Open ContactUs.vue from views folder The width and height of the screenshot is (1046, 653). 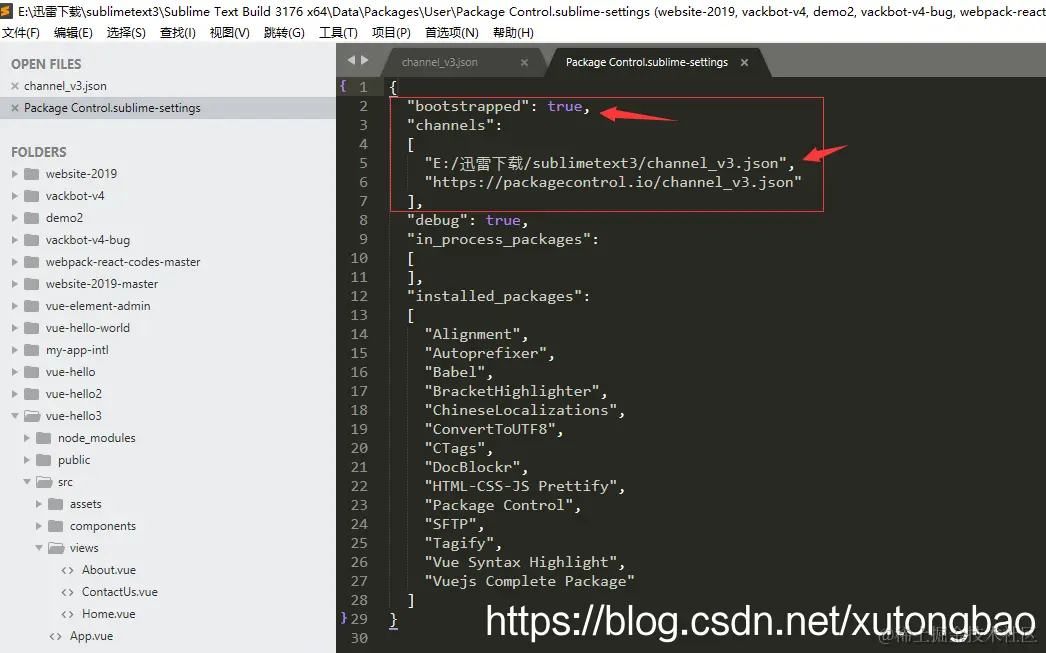coord(120,592)
